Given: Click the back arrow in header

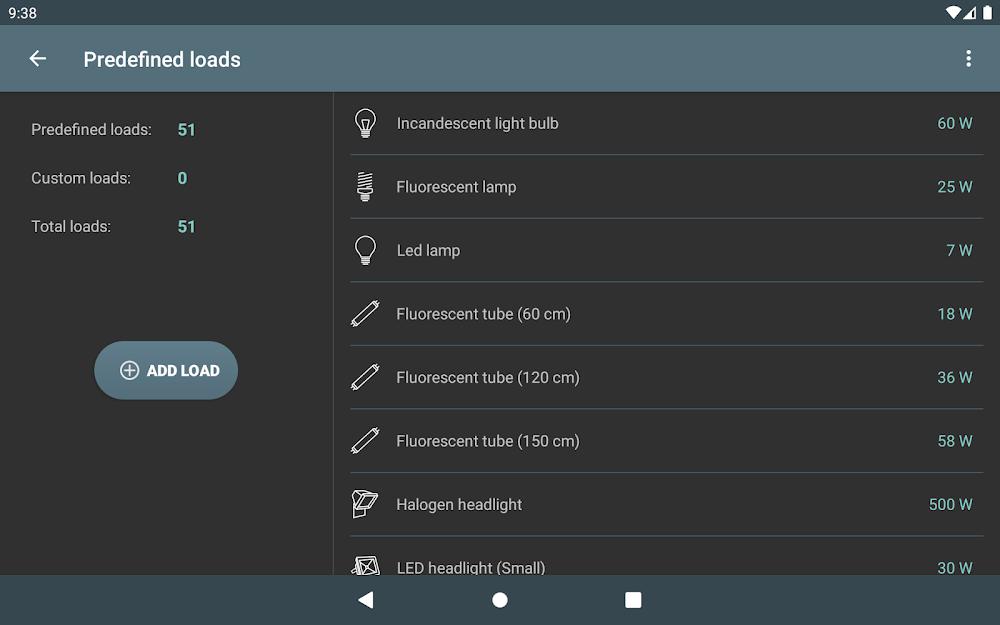Looking at the screenshot, I should (38, 59).
